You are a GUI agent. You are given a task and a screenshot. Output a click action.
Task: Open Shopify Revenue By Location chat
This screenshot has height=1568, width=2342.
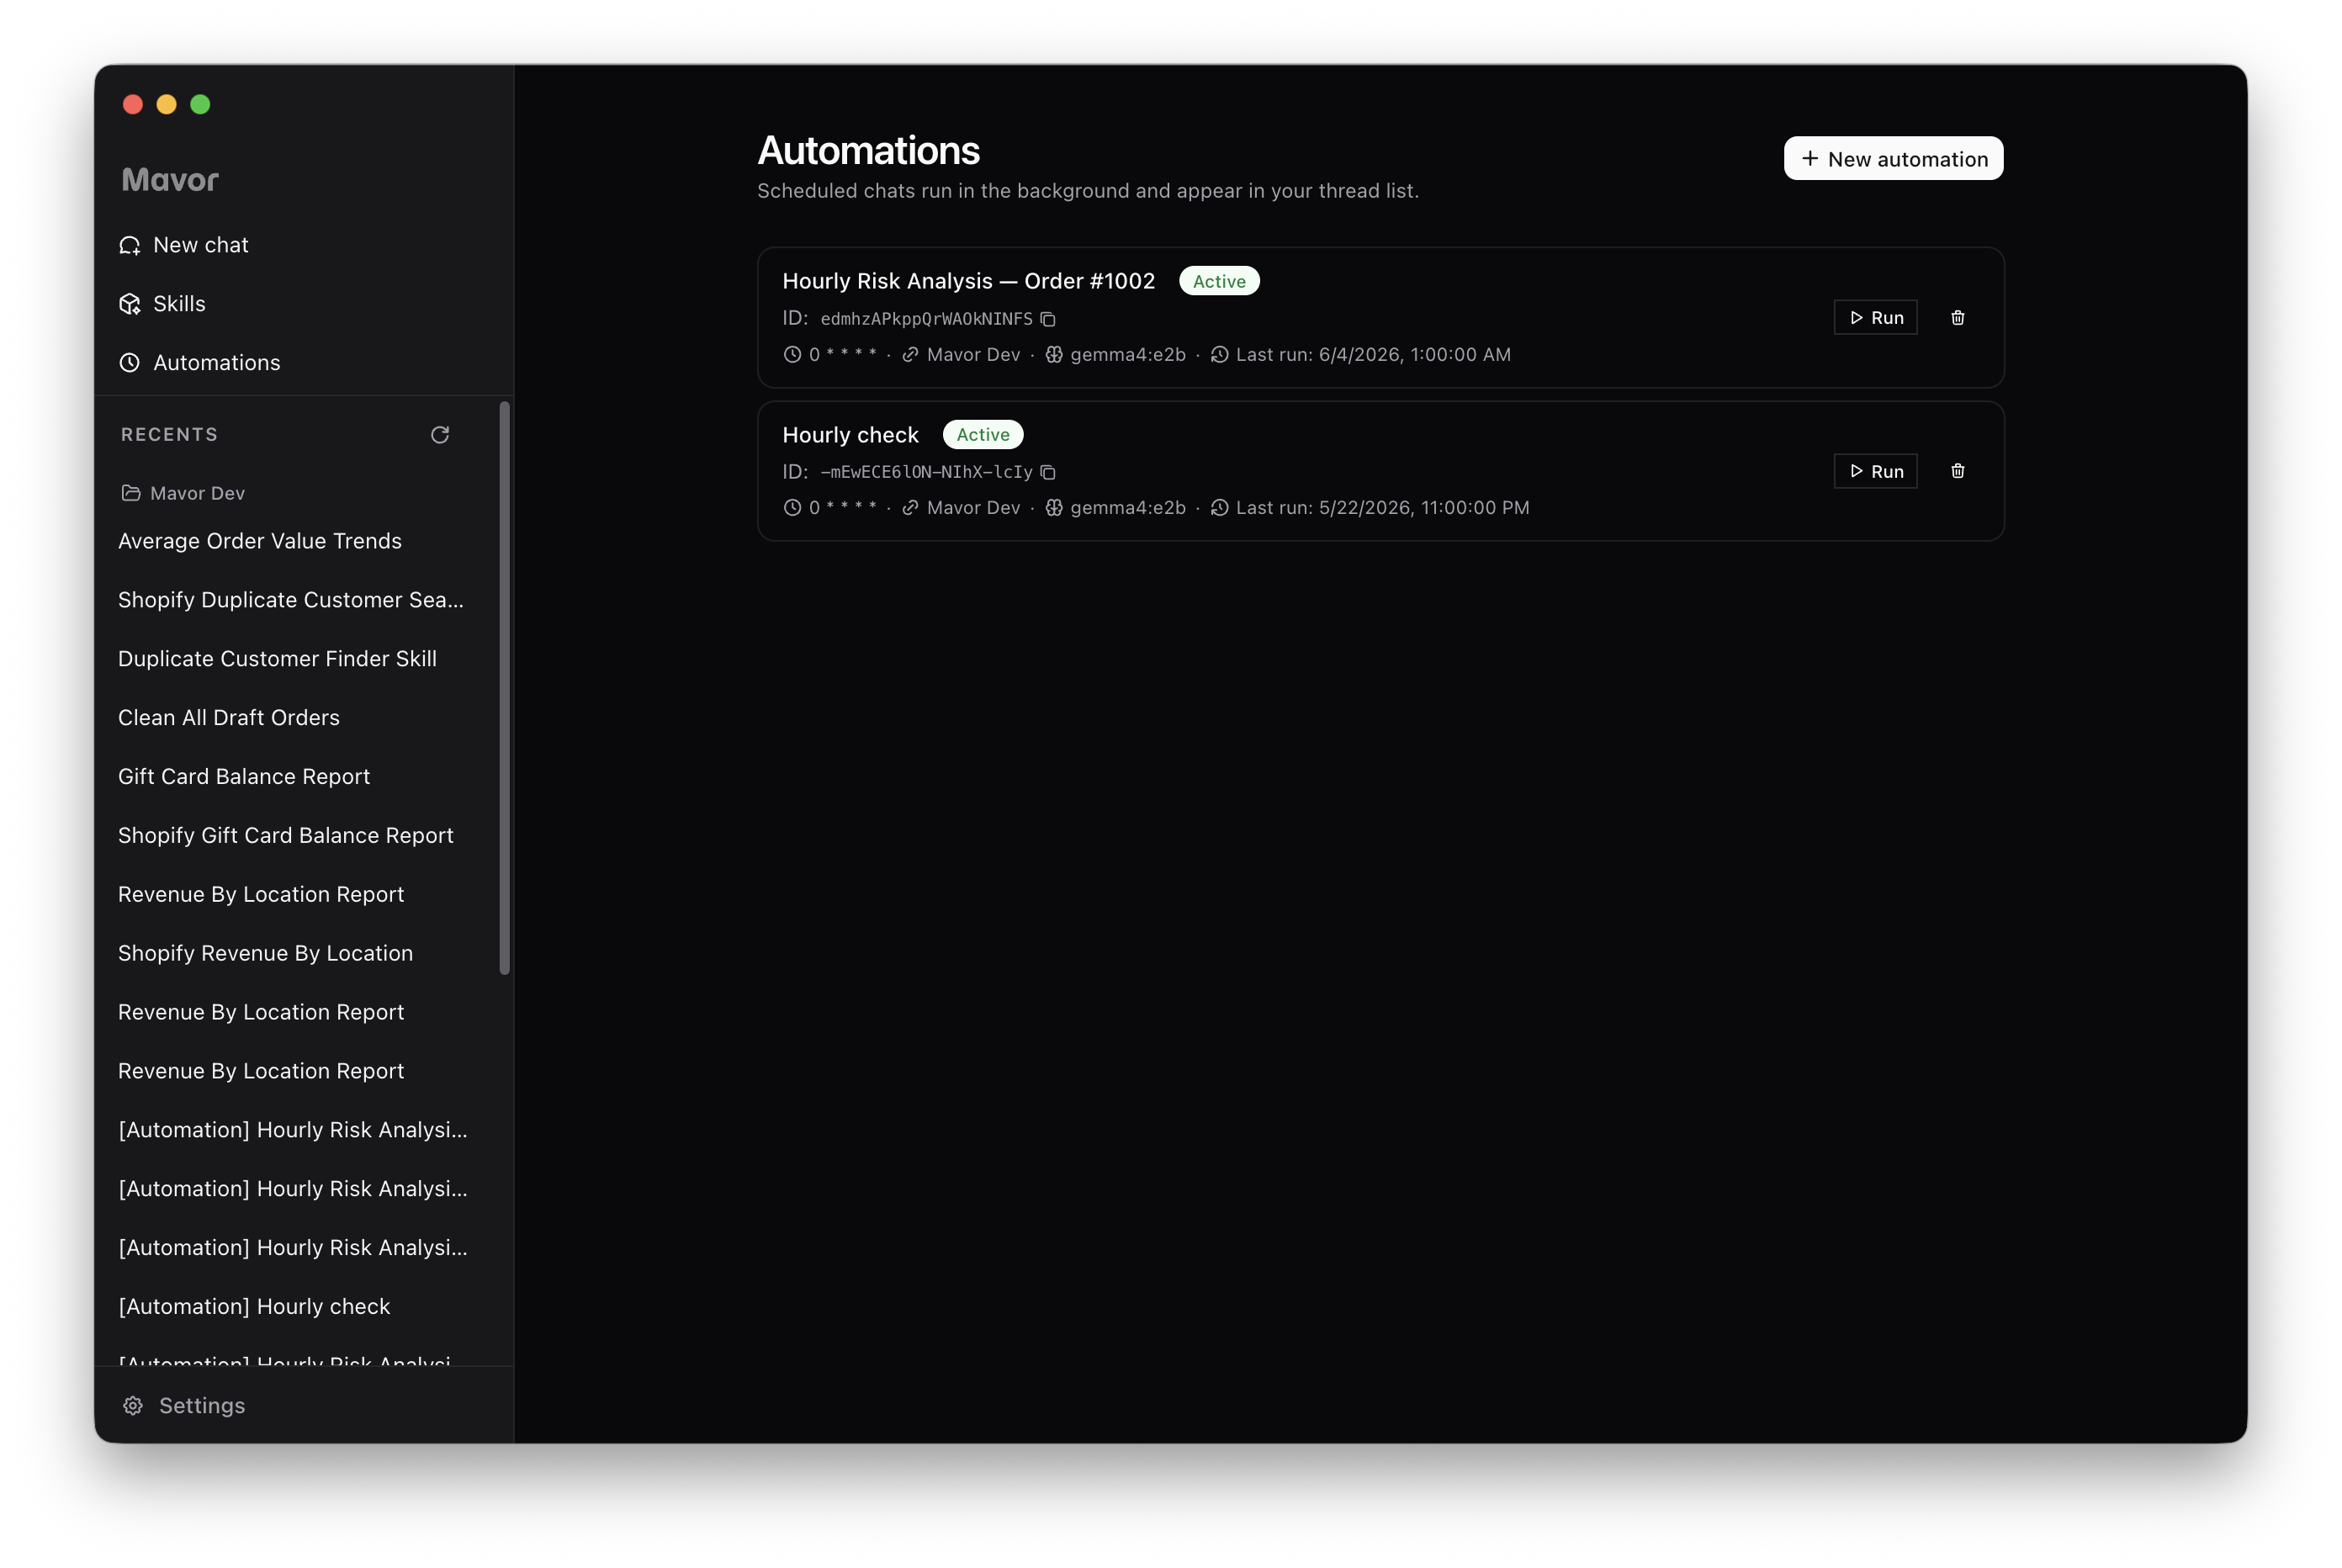[x=265, y=953]
